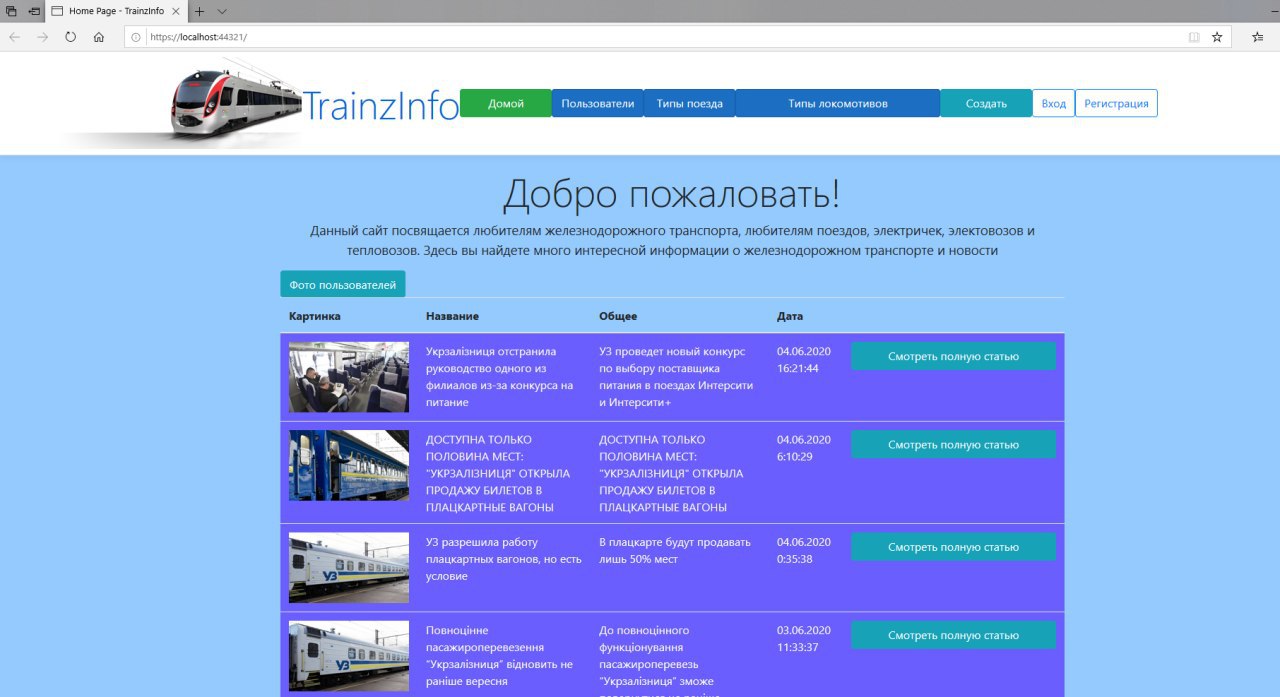The image size is (1280, 697).
Task: Toggle reading view icon in address bar
Action: (1194, 37)
